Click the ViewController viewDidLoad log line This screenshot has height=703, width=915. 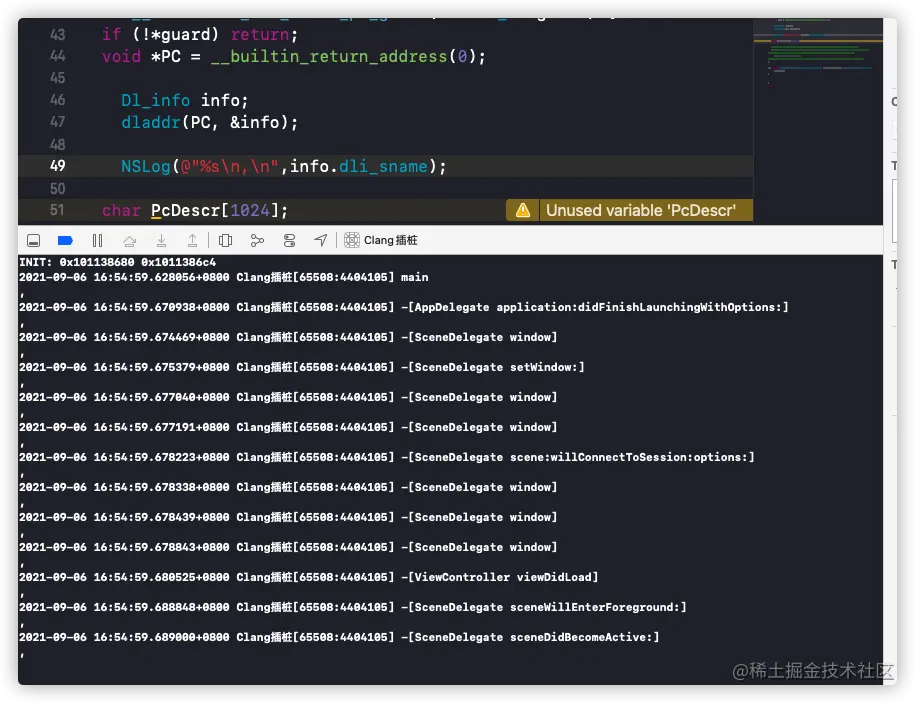point(309,578)
